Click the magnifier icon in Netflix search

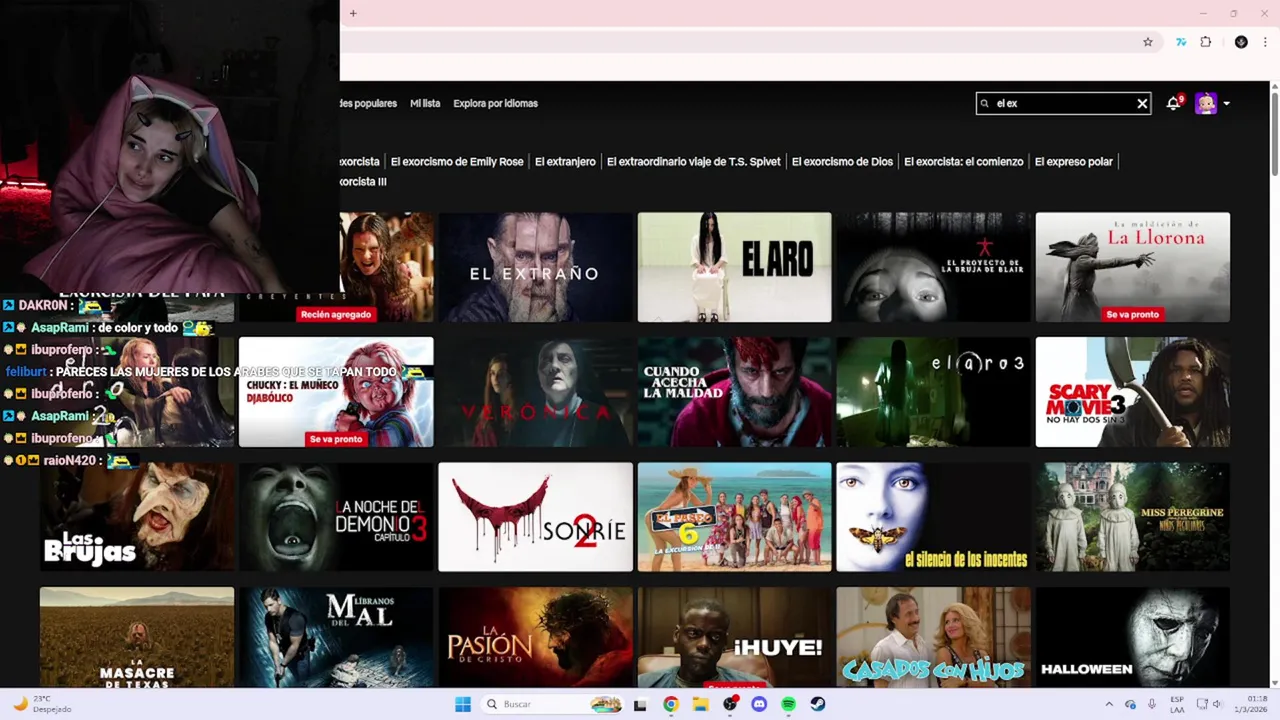click(x=985, y=104)
